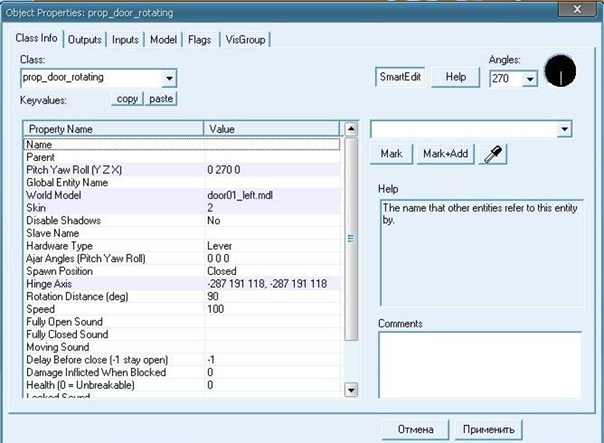Switch to the Class Info tab
Image resolution: width=604 pixels, height=443 pixels.
pos(36,38)
